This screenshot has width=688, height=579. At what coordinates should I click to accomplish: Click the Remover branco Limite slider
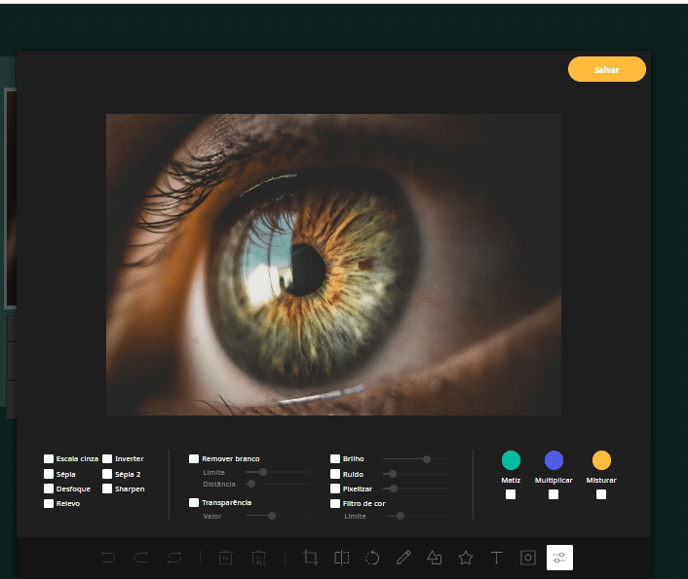click(263, 472)
